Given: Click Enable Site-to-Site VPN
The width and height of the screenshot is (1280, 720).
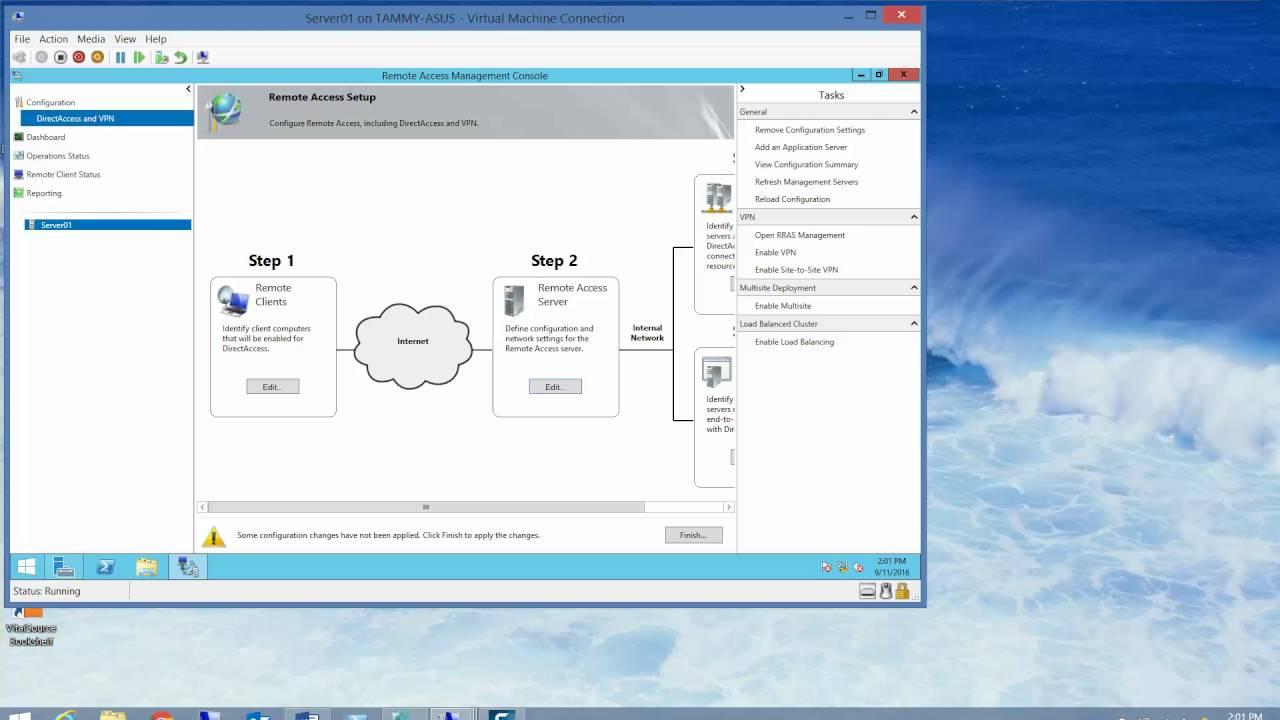Looking at the screenshot, I should point(797,270).
